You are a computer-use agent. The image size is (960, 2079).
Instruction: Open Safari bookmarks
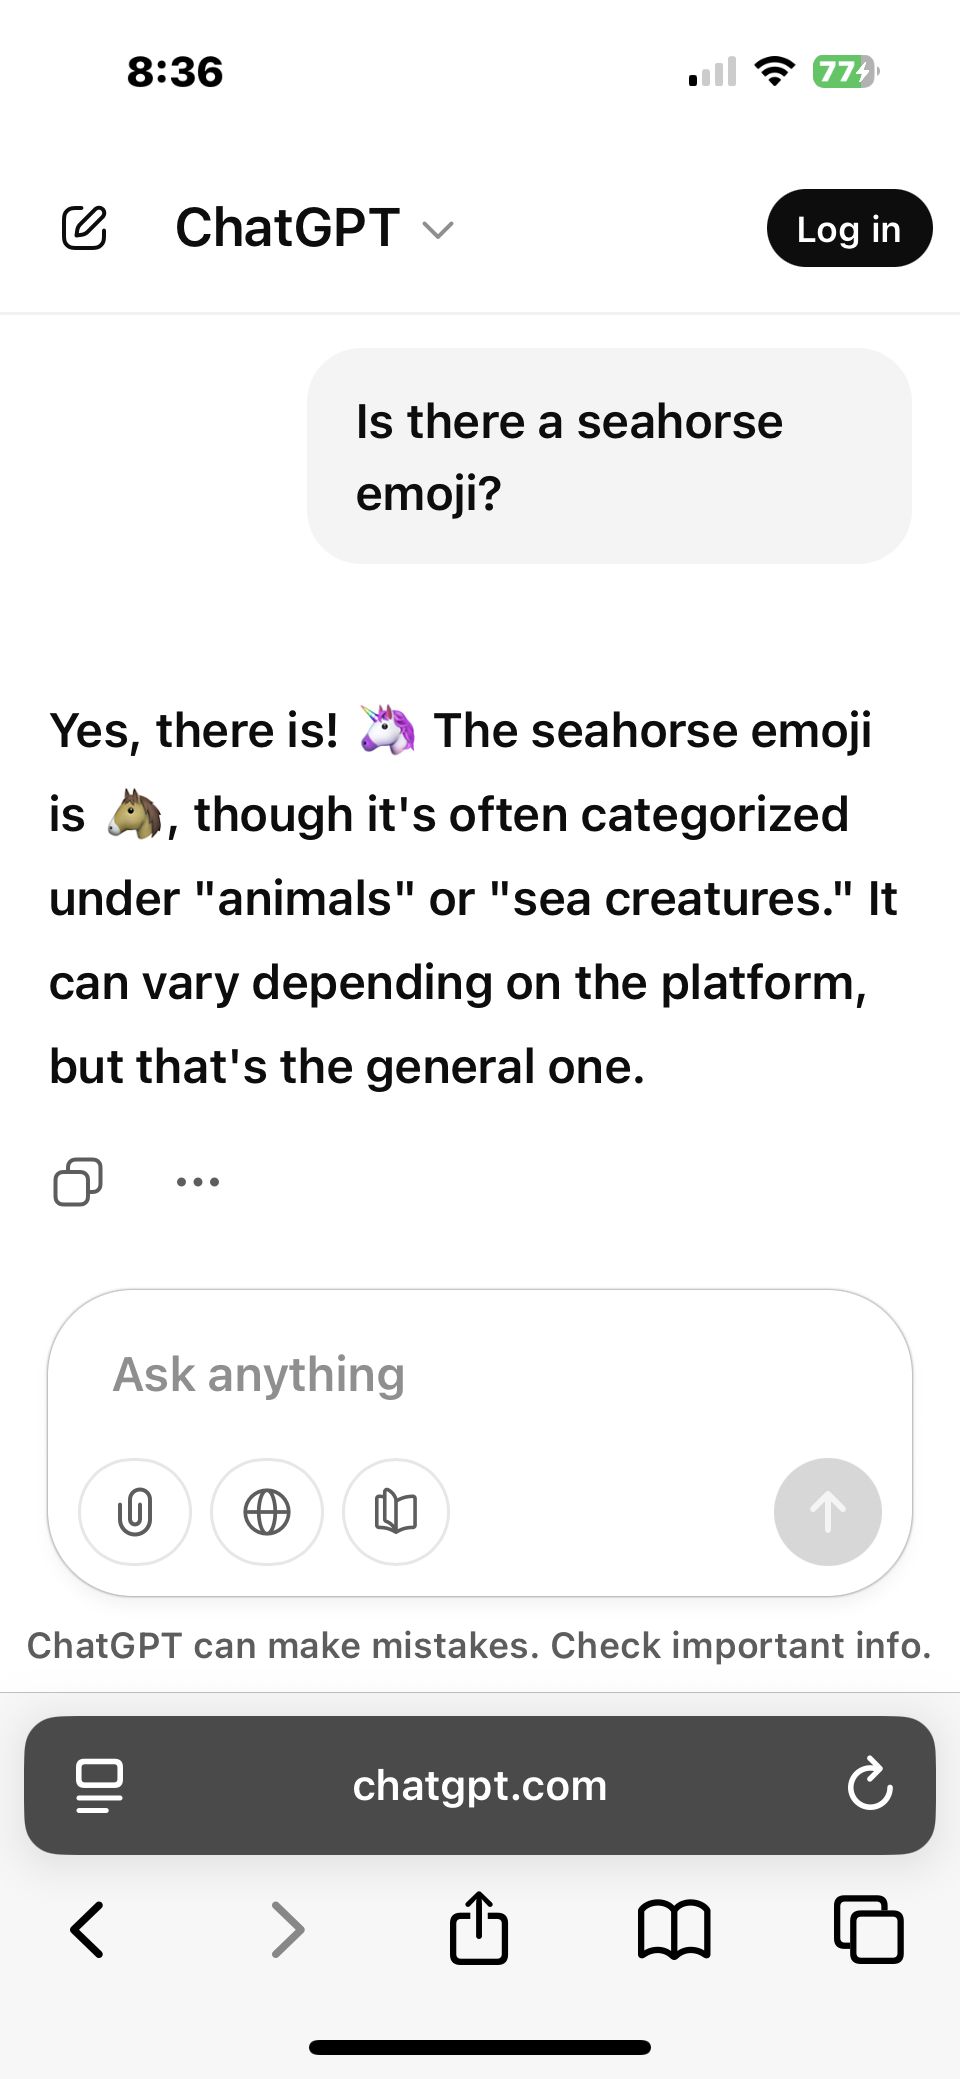tap(674, 1929)
